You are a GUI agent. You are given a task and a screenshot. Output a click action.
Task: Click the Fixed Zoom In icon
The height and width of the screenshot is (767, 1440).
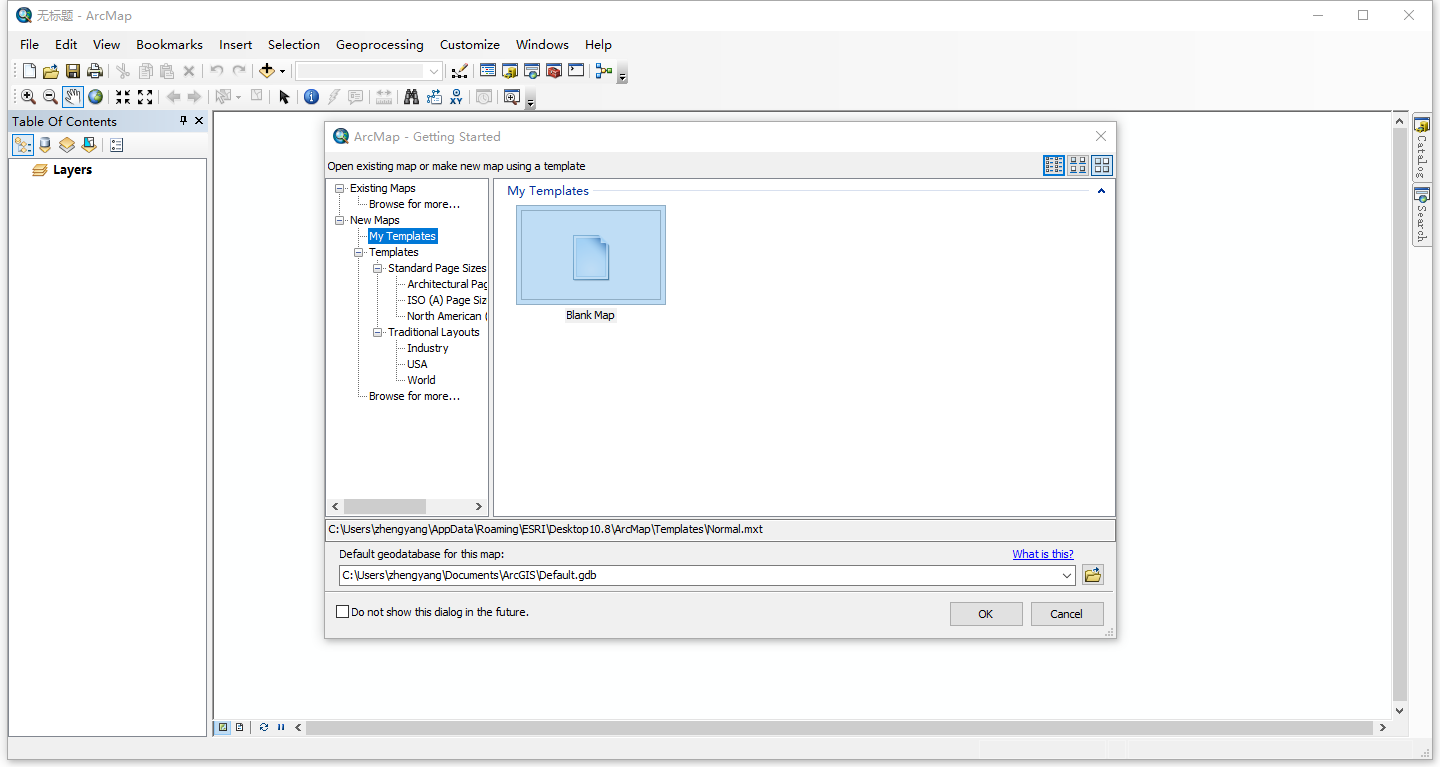click(123, 97)
